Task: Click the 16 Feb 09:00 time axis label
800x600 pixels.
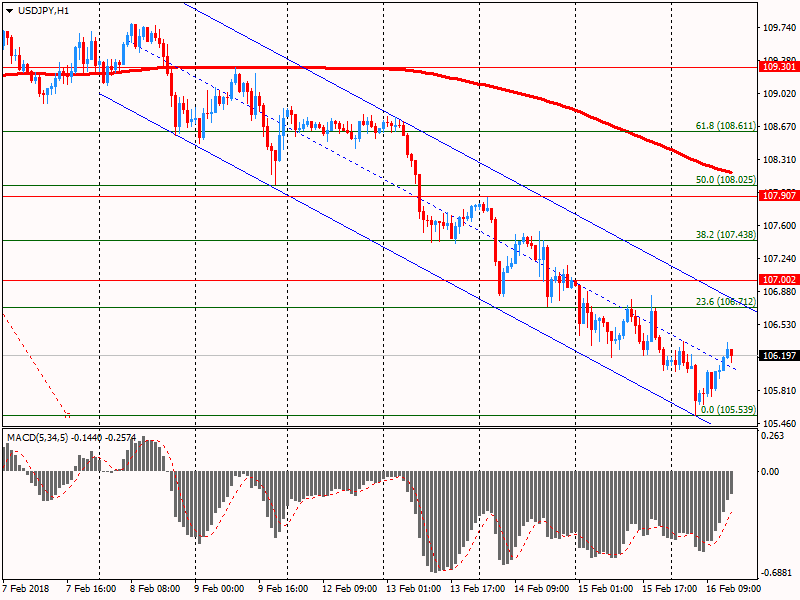Action: [x=733, y=589]
